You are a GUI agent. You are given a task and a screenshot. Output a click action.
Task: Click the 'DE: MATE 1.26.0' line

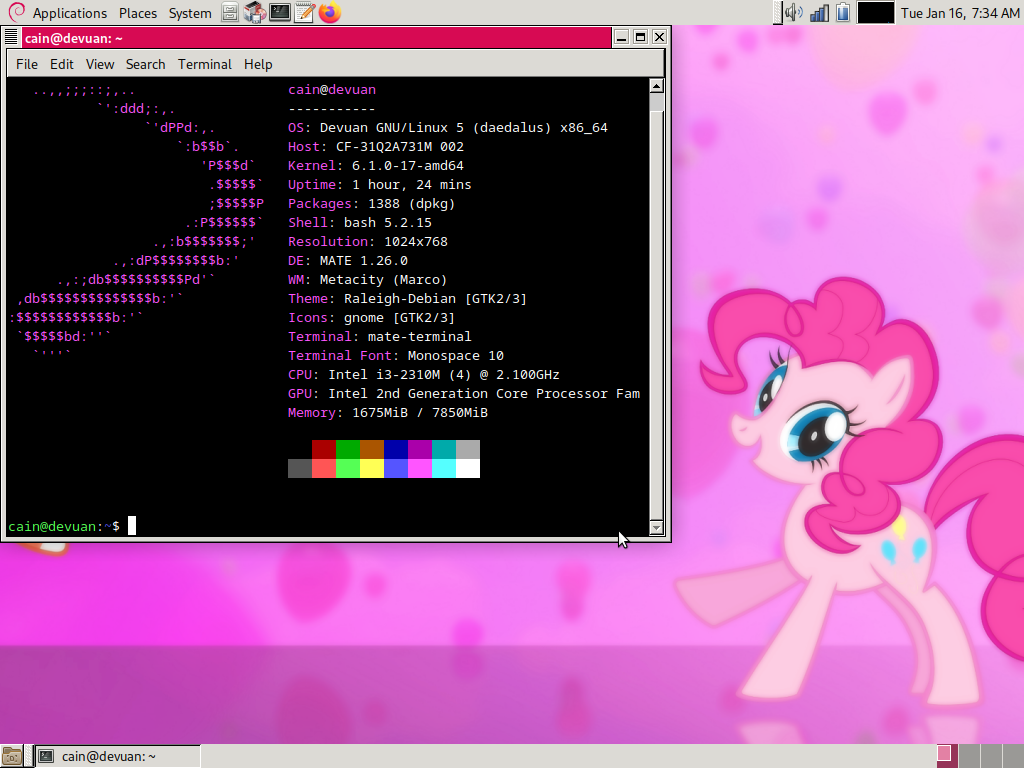pos(347,260)
